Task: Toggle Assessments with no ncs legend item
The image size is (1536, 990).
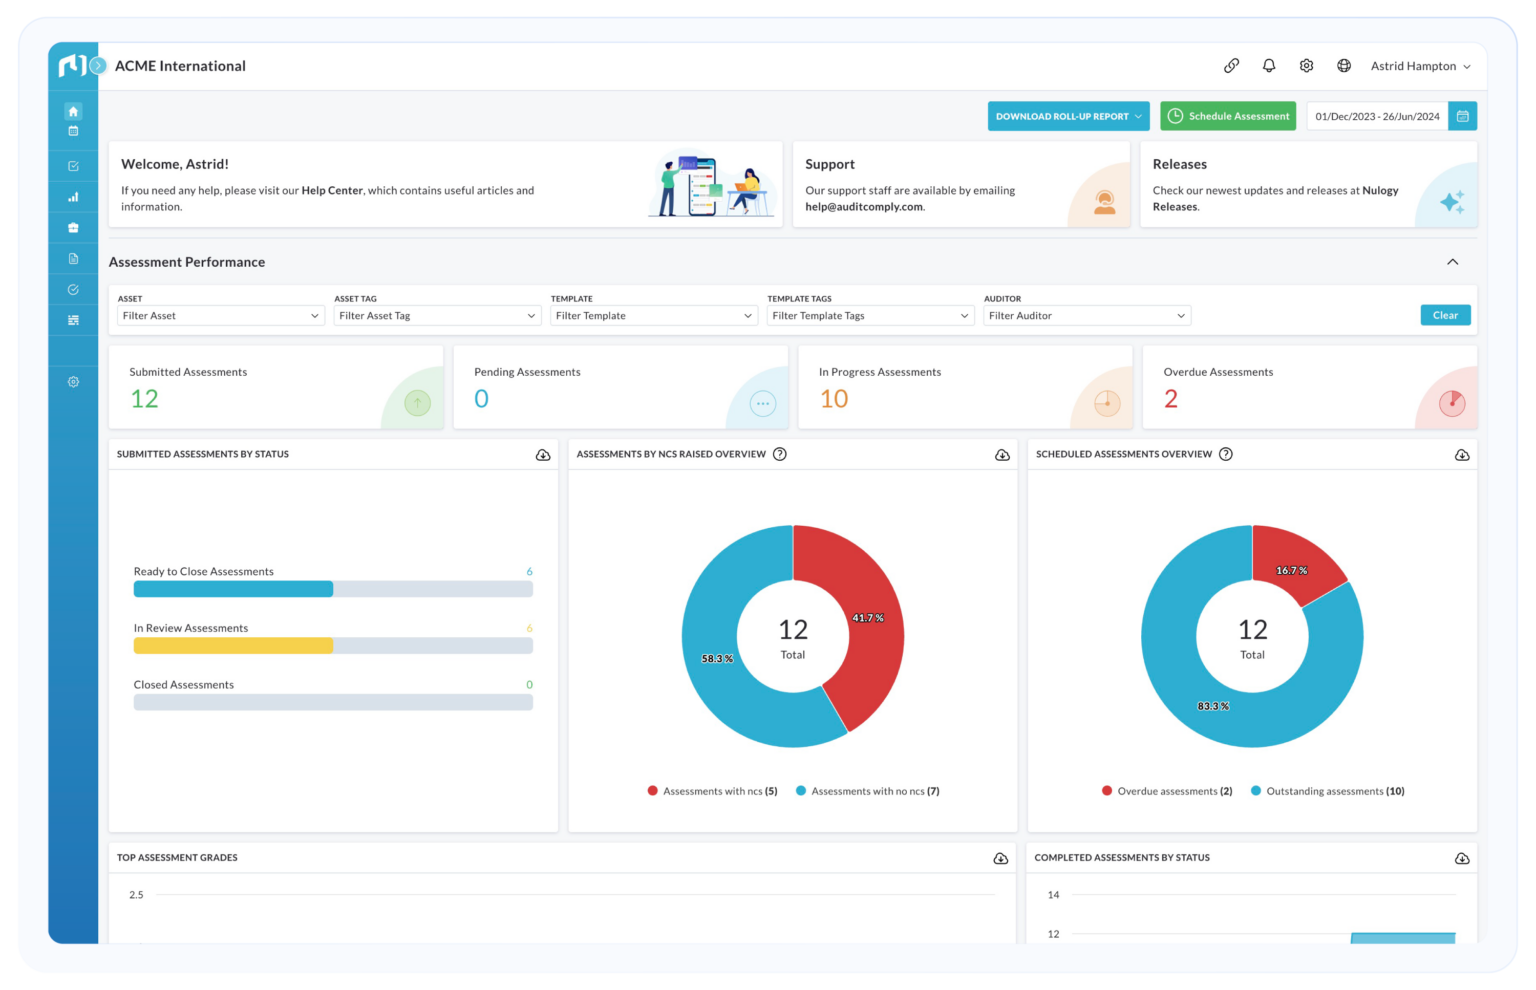Action: pyautogui.click(x=868, y=791)
